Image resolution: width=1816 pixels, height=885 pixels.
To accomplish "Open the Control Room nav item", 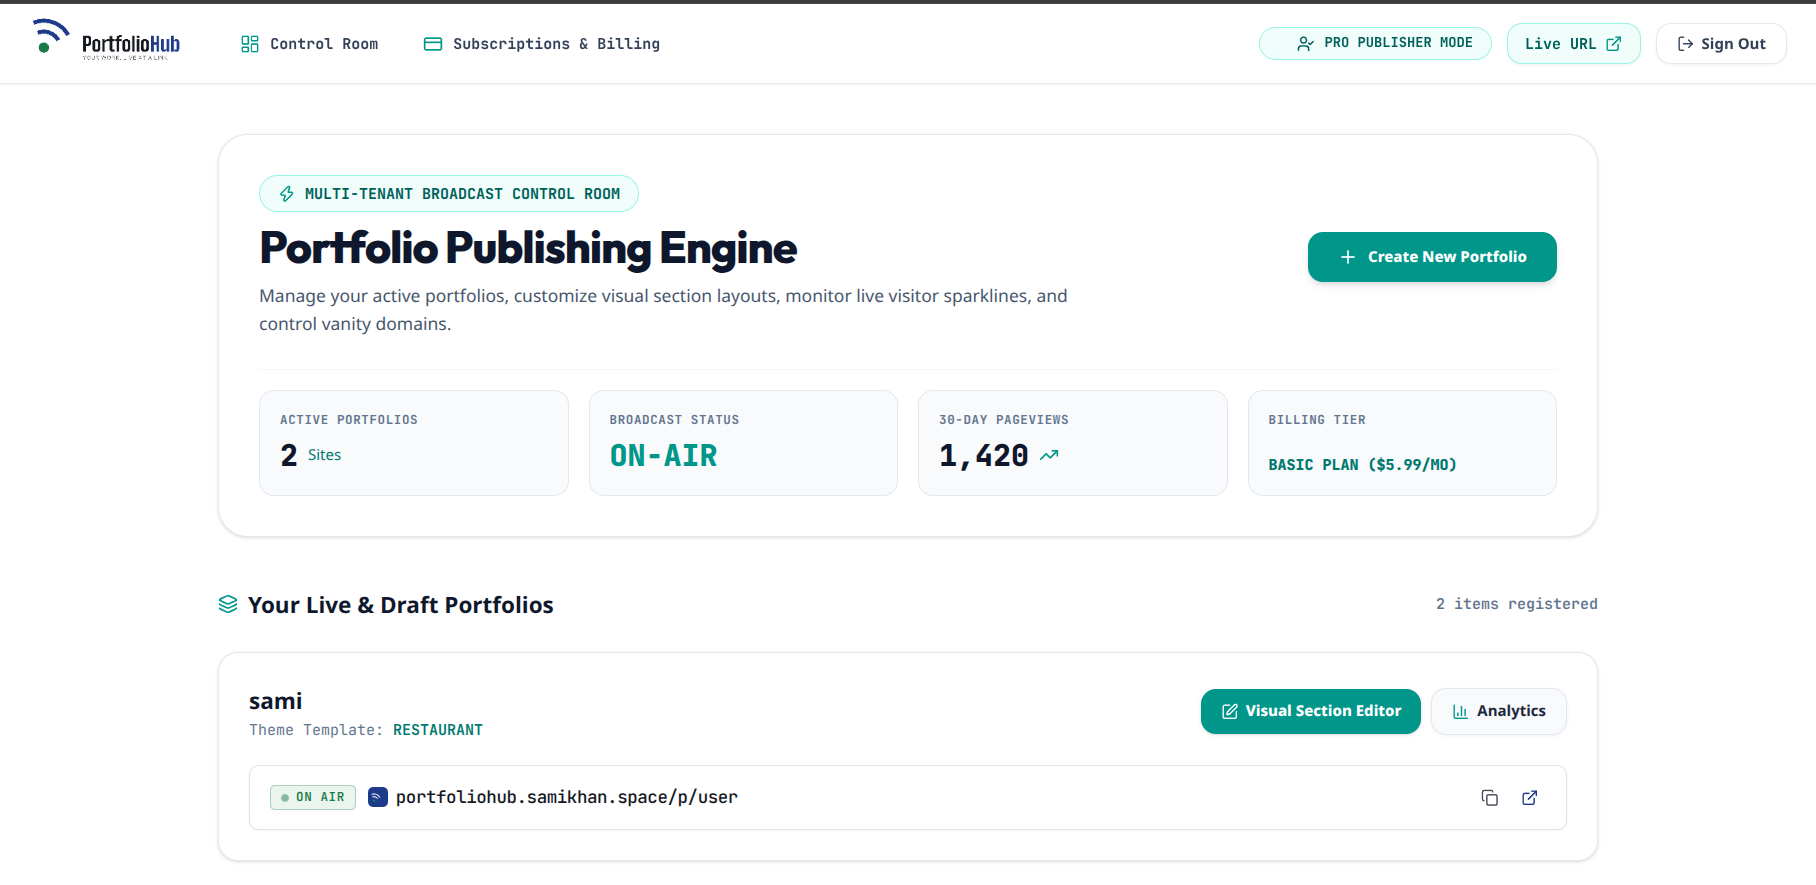I will [x=310, y=44].
